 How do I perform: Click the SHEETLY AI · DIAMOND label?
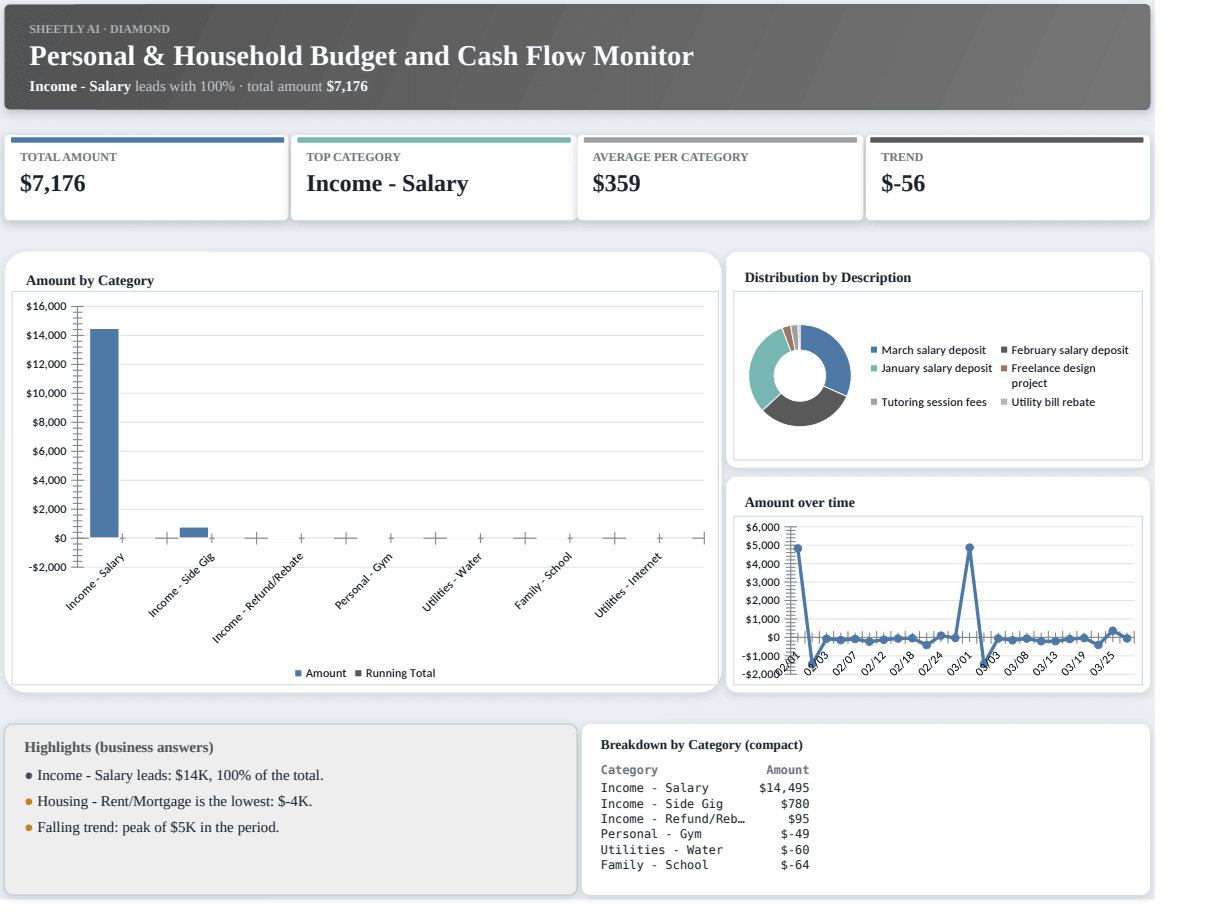pyautogui.click(x=99, y=29)
